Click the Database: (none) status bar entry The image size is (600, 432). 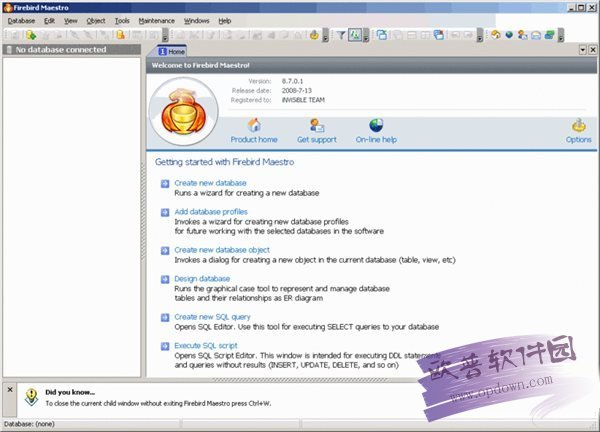pos(29,424)
